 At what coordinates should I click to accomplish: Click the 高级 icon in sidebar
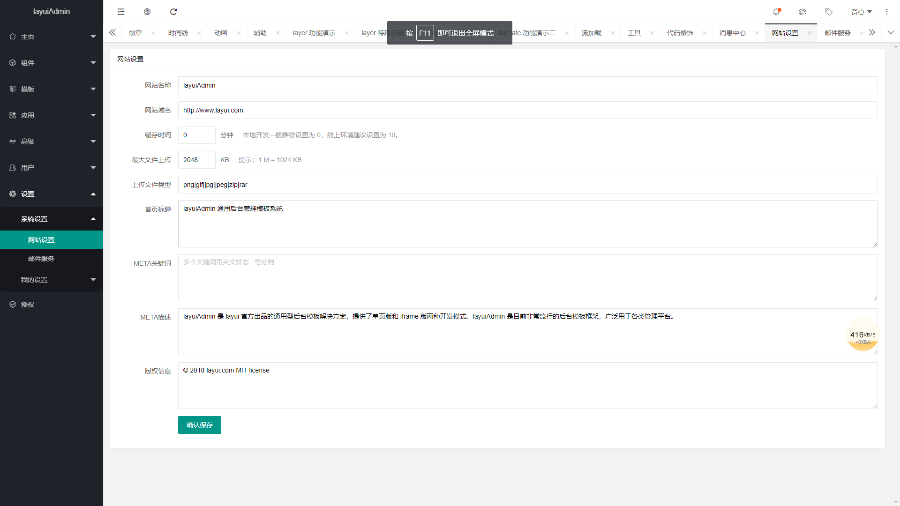click(13, 141)
